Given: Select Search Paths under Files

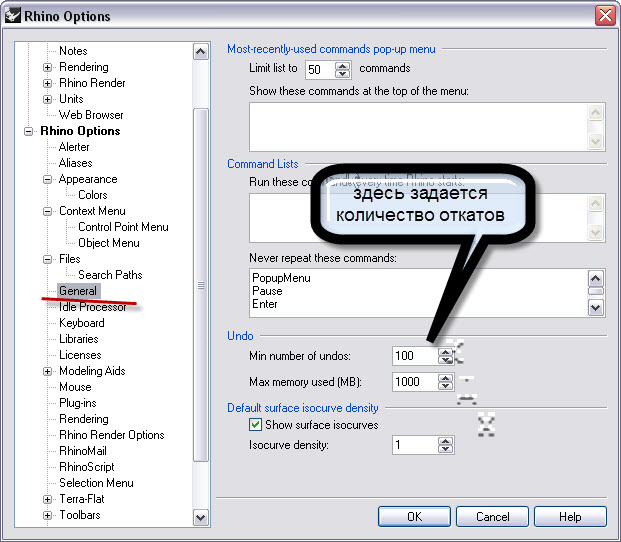Looking at the screenshot, I should (x=110, y=275).
